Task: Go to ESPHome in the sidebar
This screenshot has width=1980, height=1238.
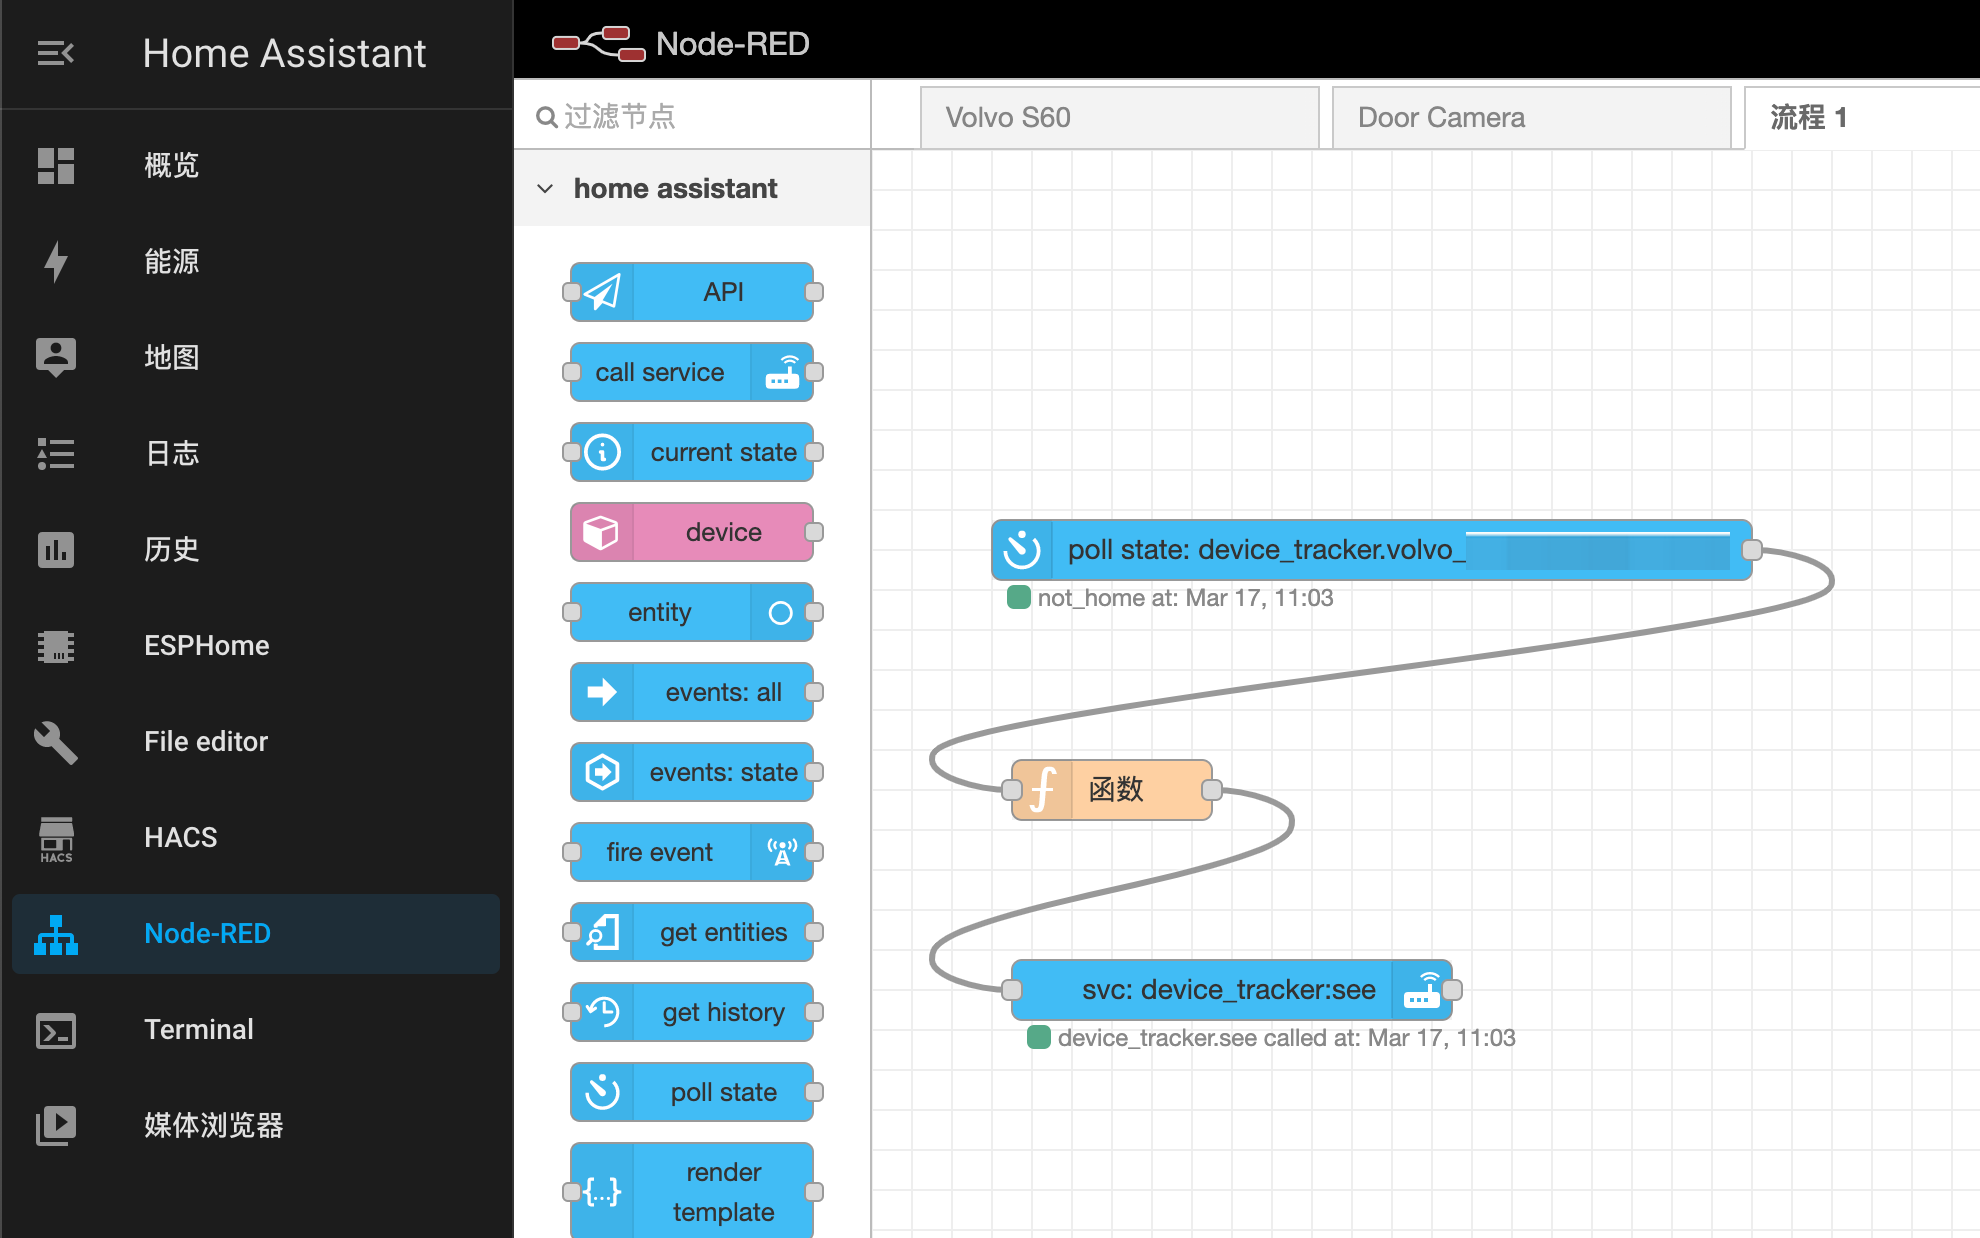Action: (256, 646)
